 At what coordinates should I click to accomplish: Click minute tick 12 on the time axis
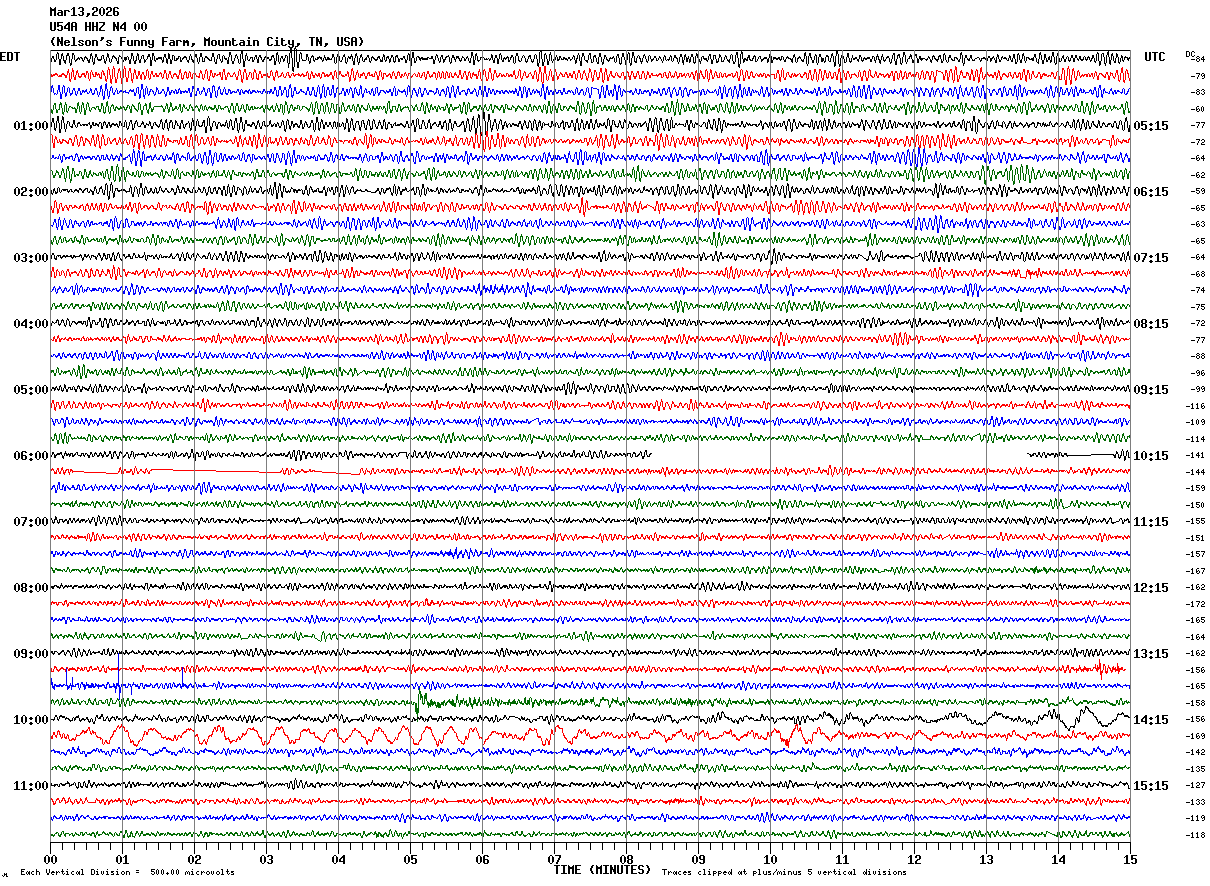[914, 859]
